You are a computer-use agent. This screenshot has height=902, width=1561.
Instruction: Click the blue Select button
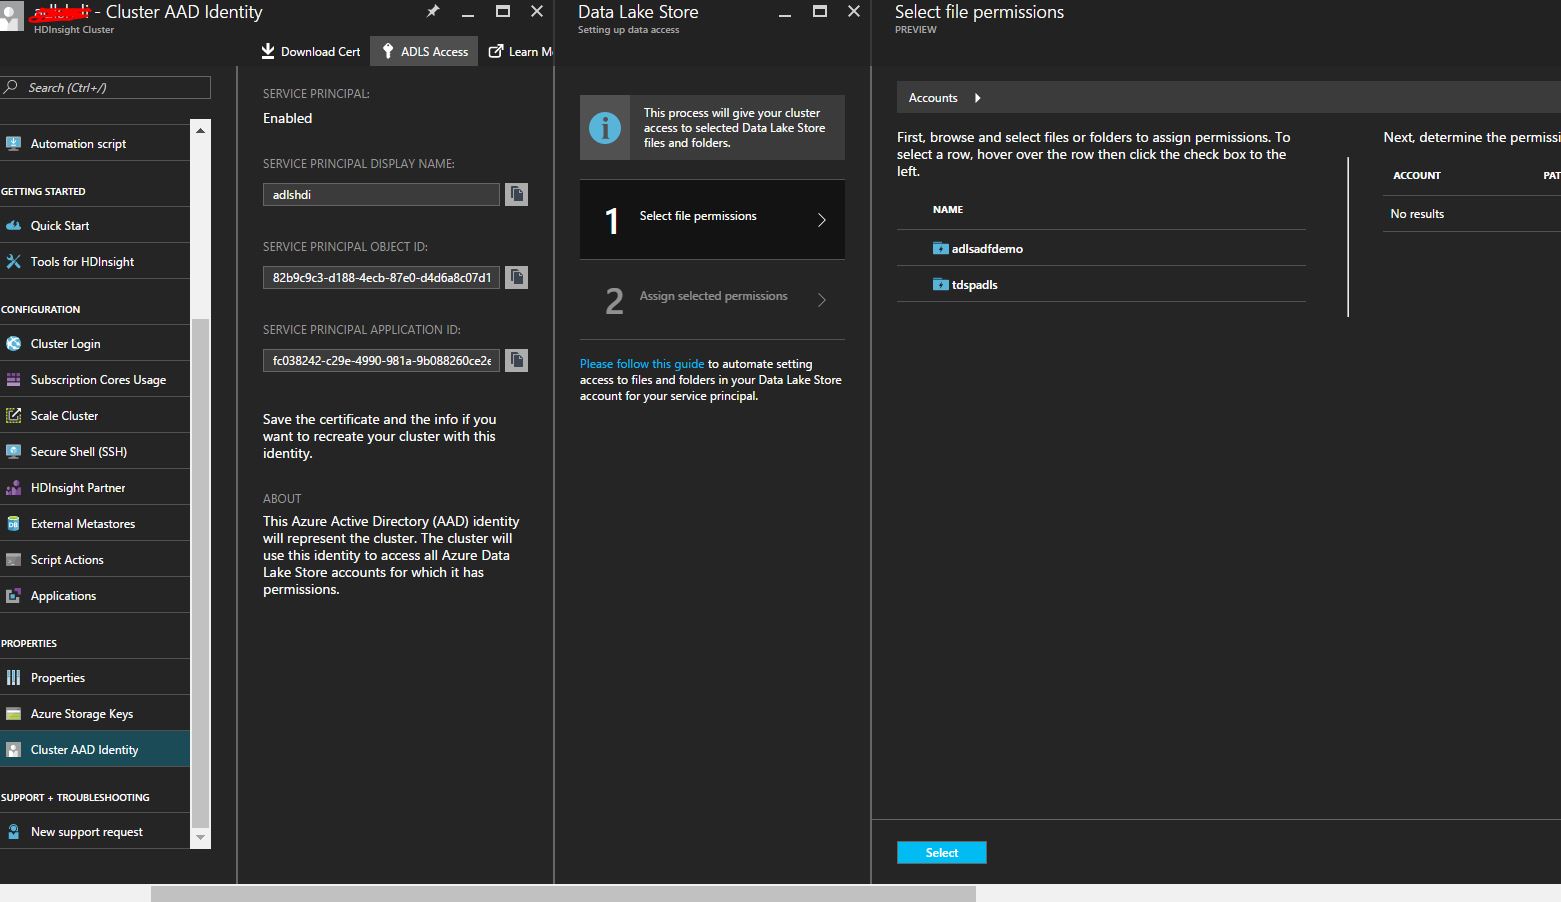point(942,852)
